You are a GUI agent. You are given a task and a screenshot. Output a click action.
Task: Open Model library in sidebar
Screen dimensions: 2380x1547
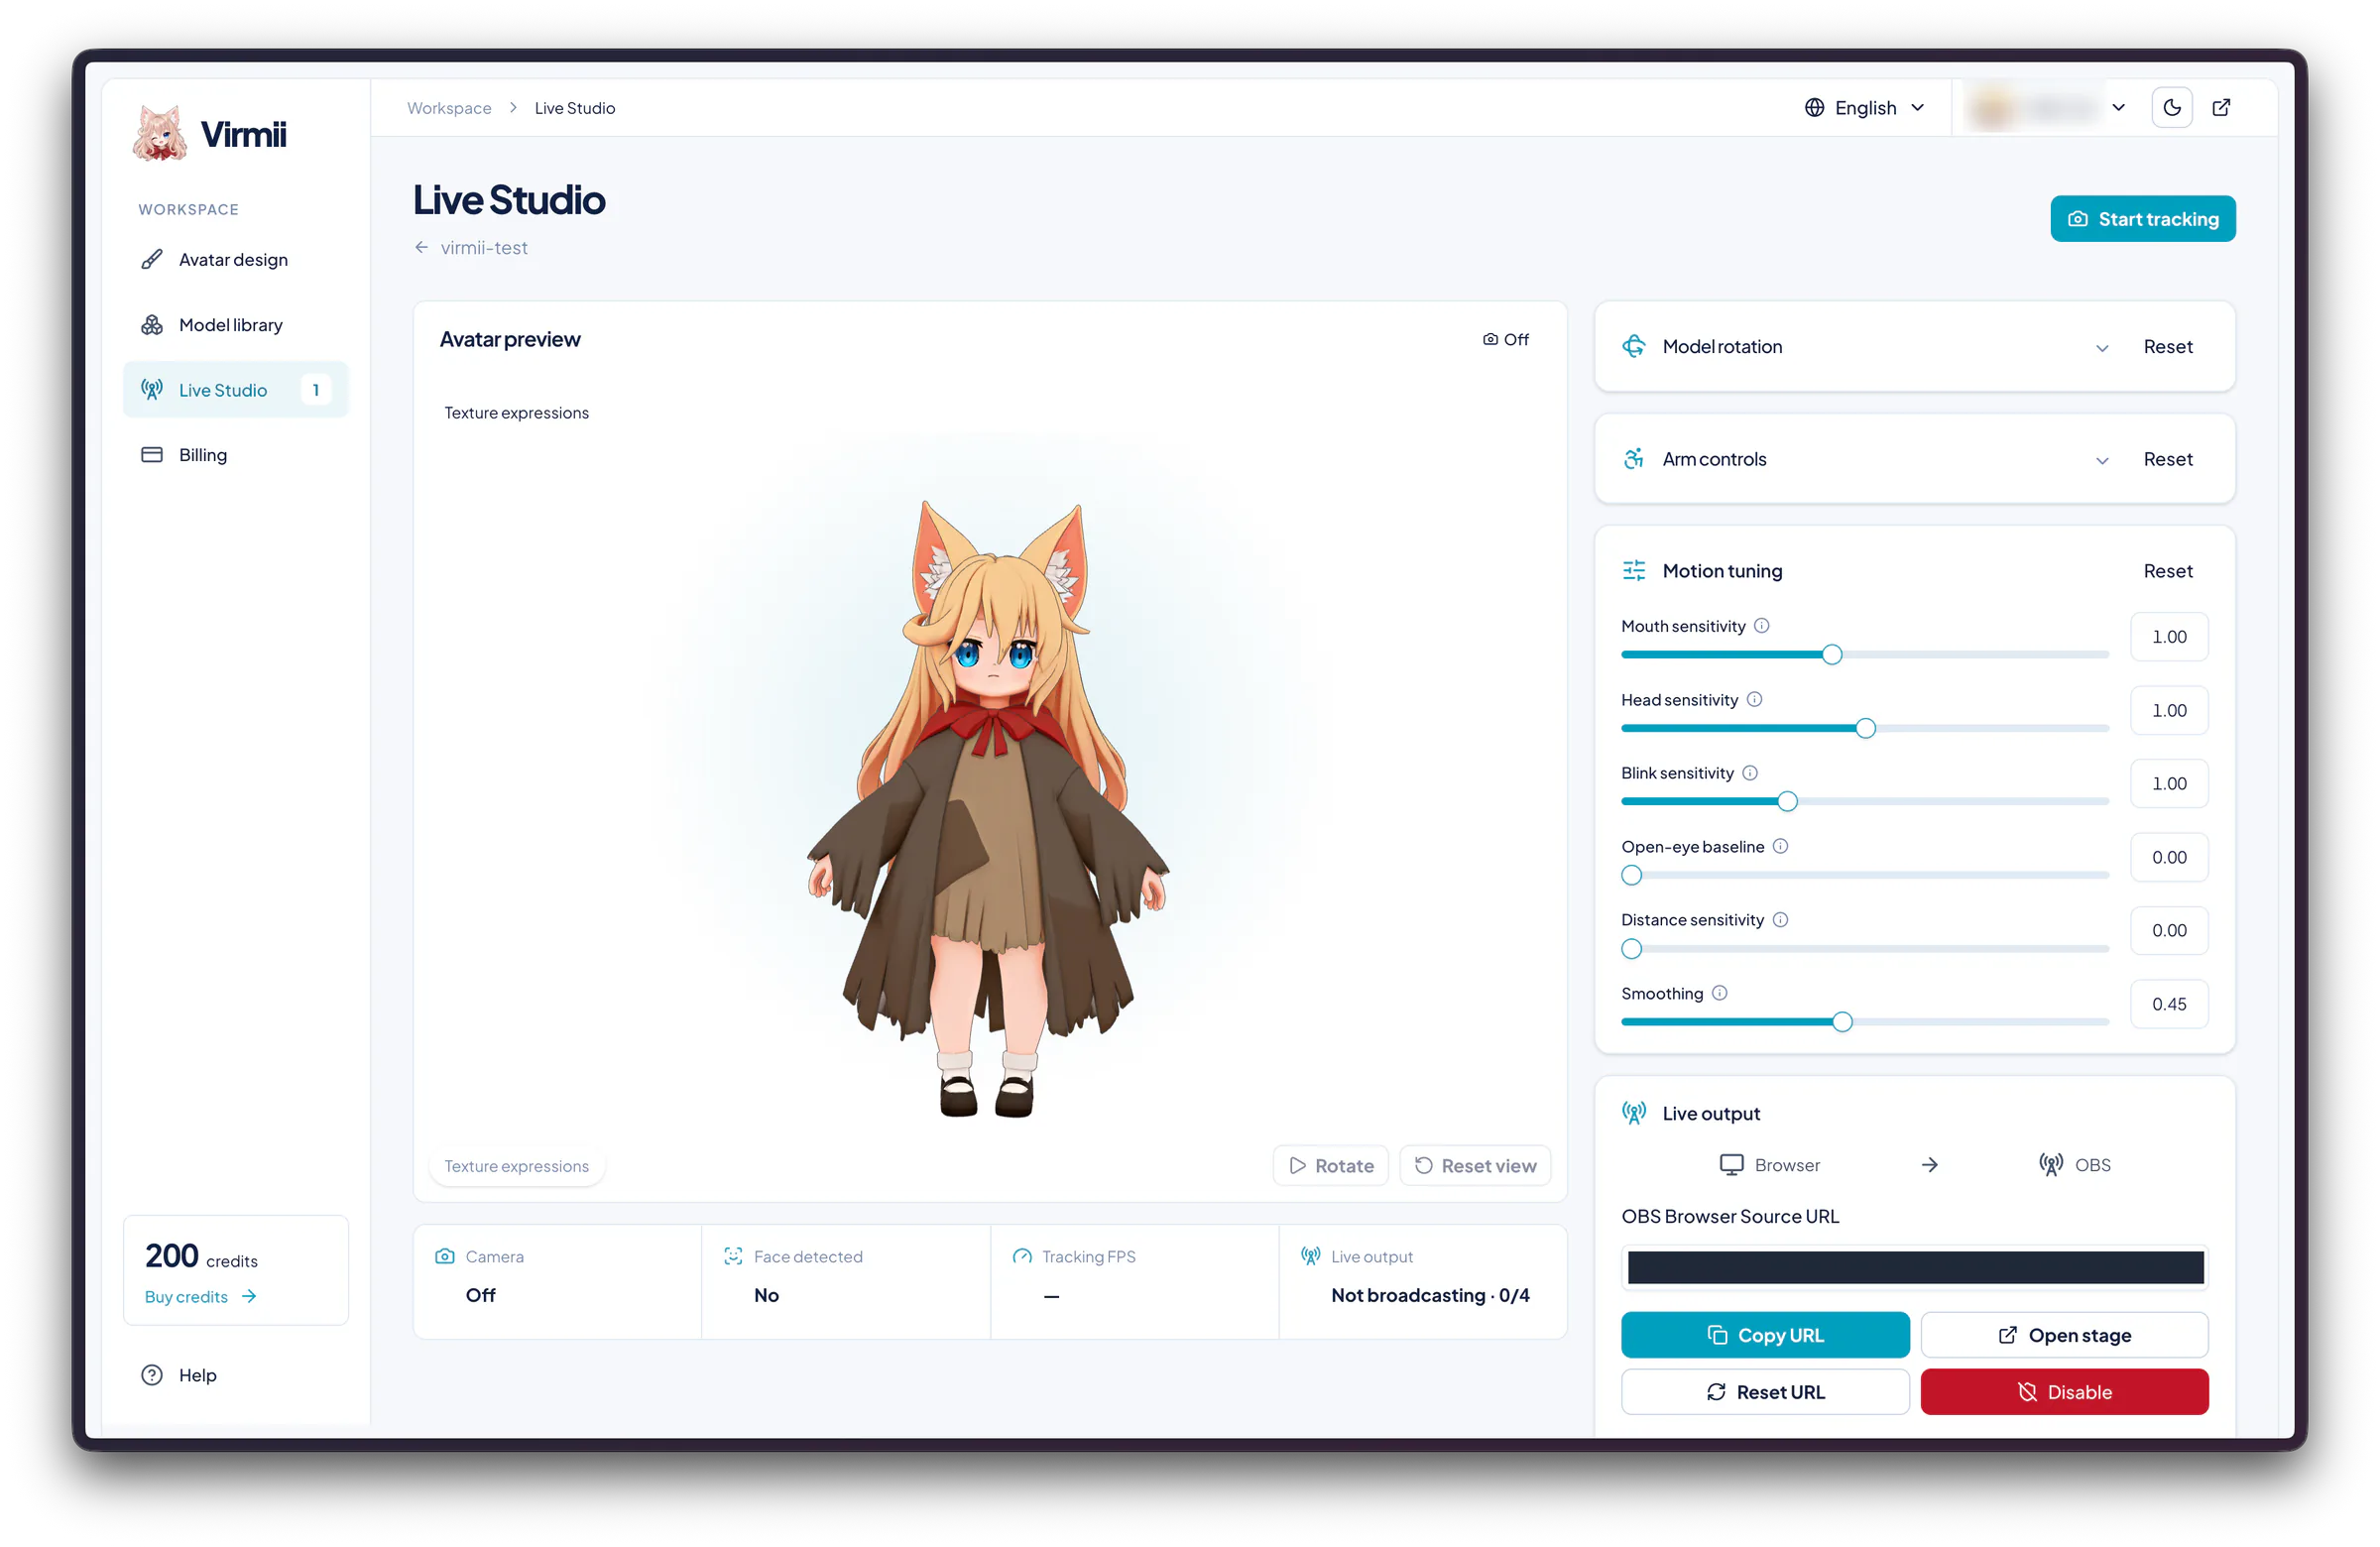tap(235, 325)
